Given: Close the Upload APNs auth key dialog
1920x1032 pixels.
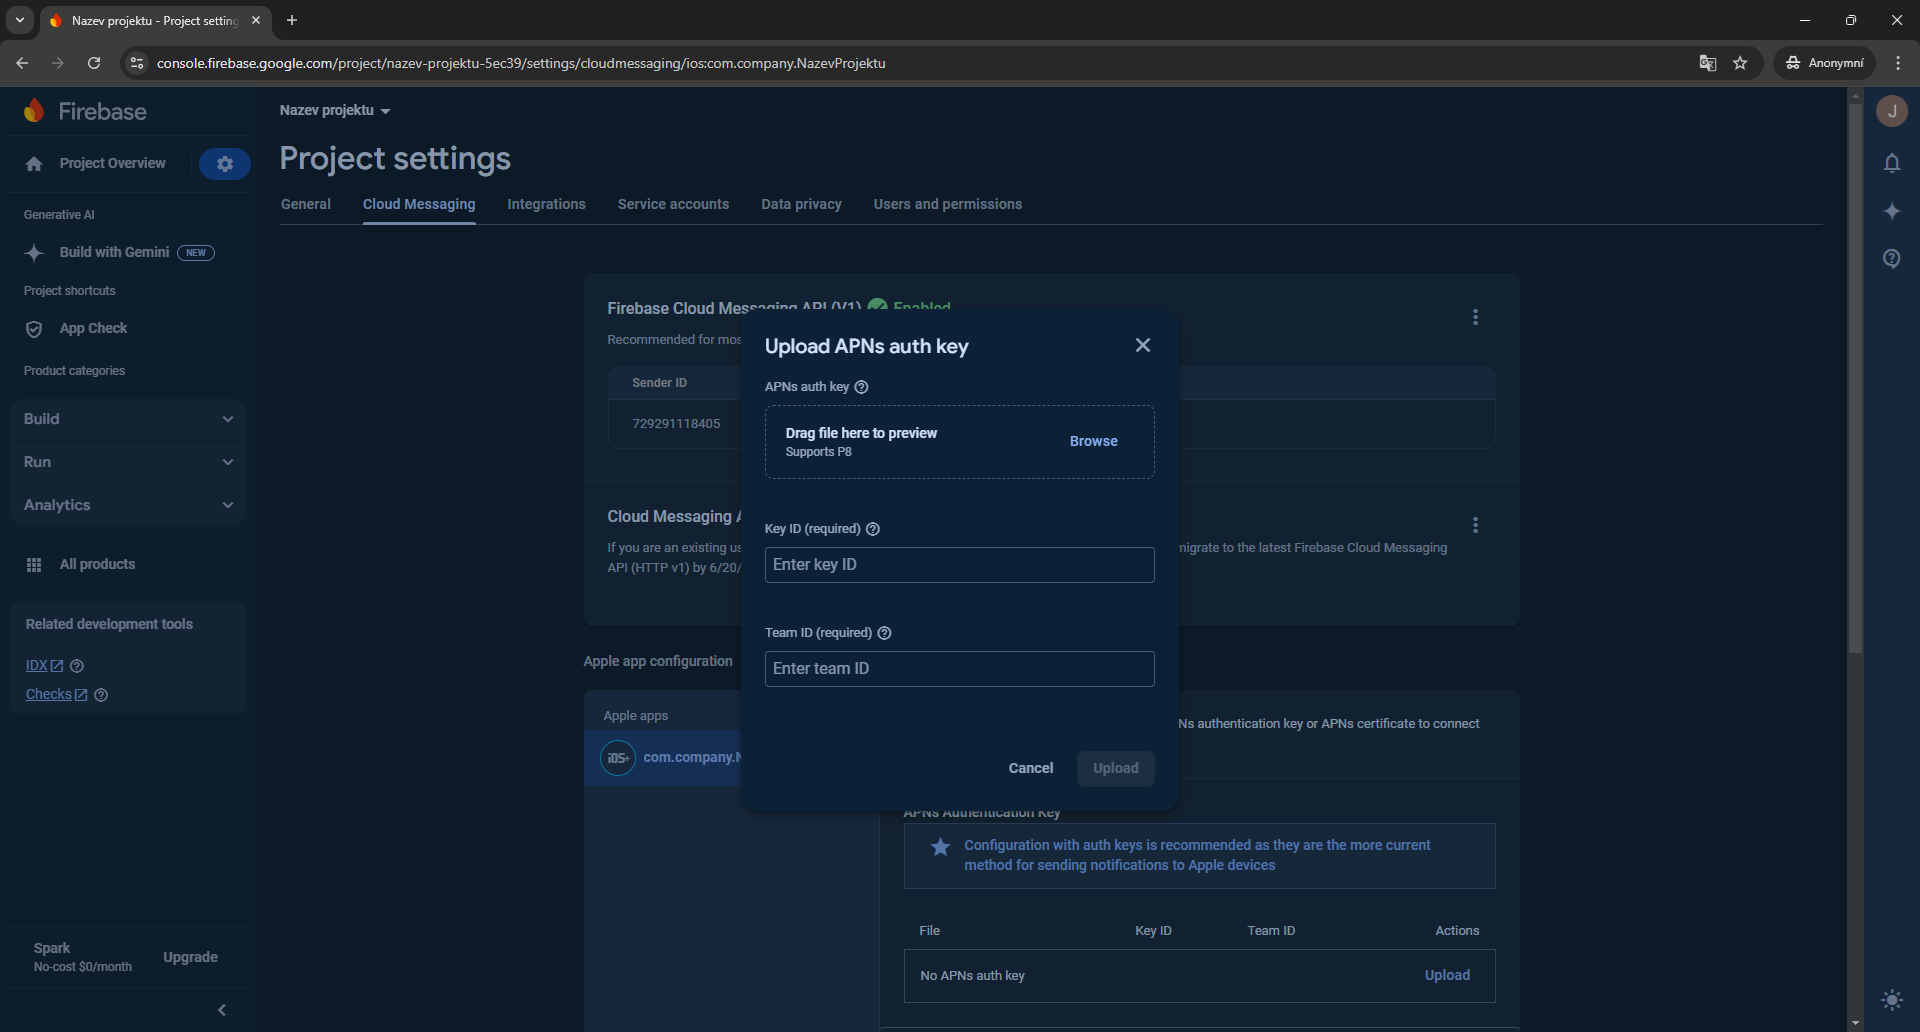Looking at the screenshot, I should click(x=1143, y=345).
